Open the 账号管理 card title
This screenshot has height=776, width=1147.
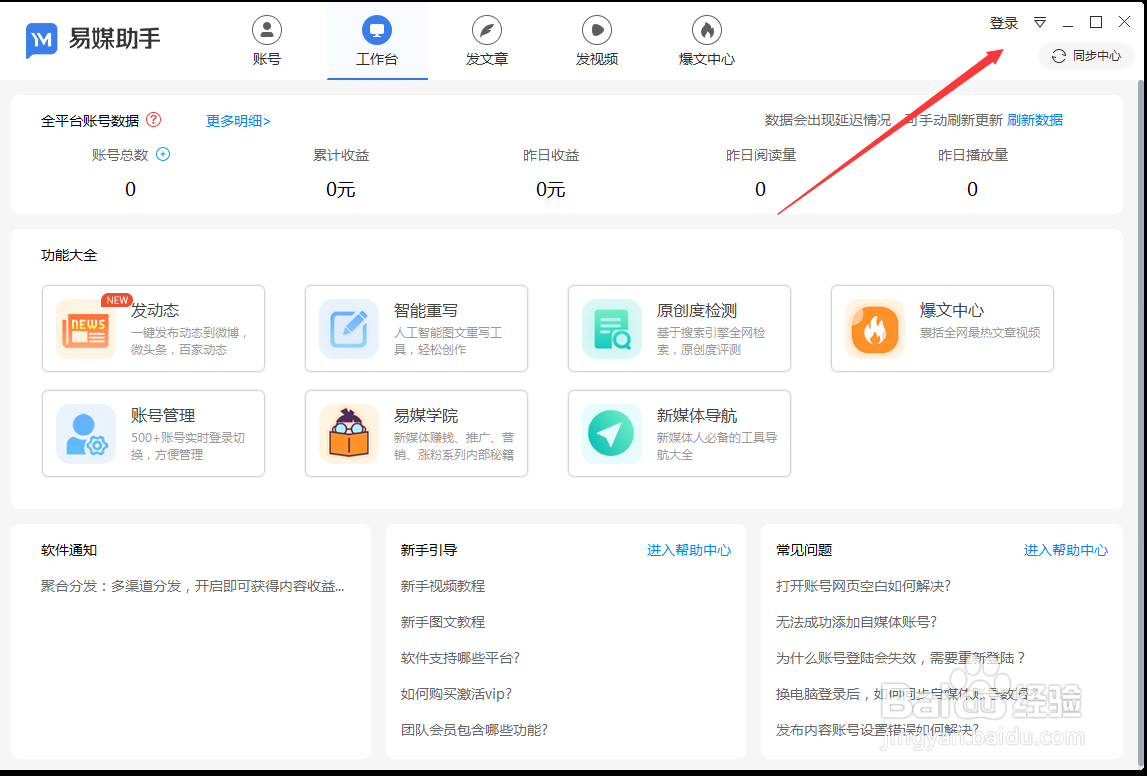tap(163, 416)
